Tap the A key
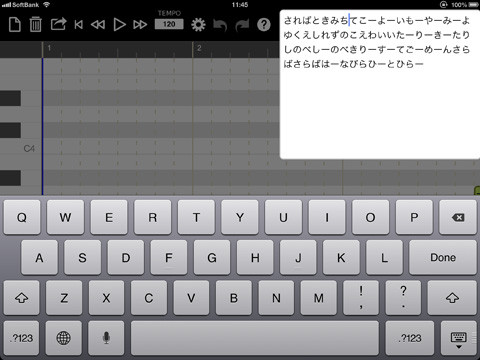Viewport: 480px width, 360px height. [x=39, y=258]
